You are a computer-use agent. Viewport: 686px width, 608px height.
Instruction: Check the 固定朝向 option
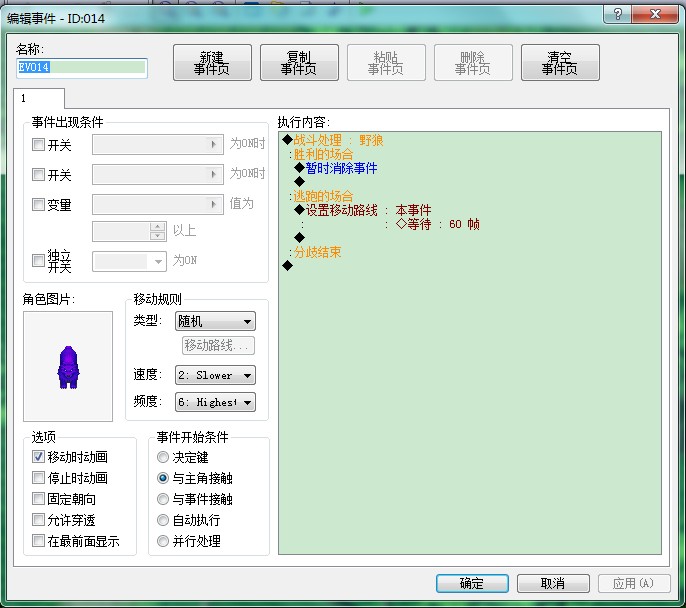point(38,499)
